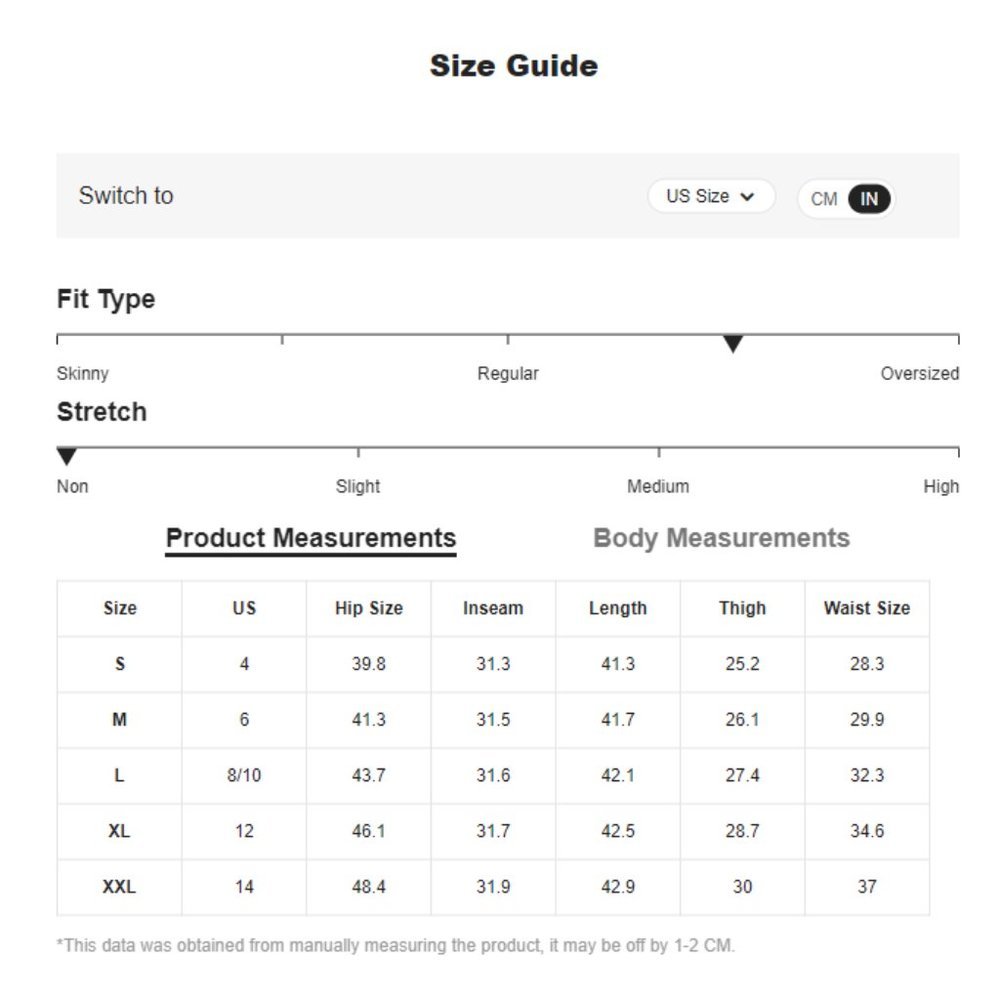Screen dimensions: 1000x1000
Task: Click the Stretch triangle marker at Non
Action: pyautogui.click(x=67, y=457)
